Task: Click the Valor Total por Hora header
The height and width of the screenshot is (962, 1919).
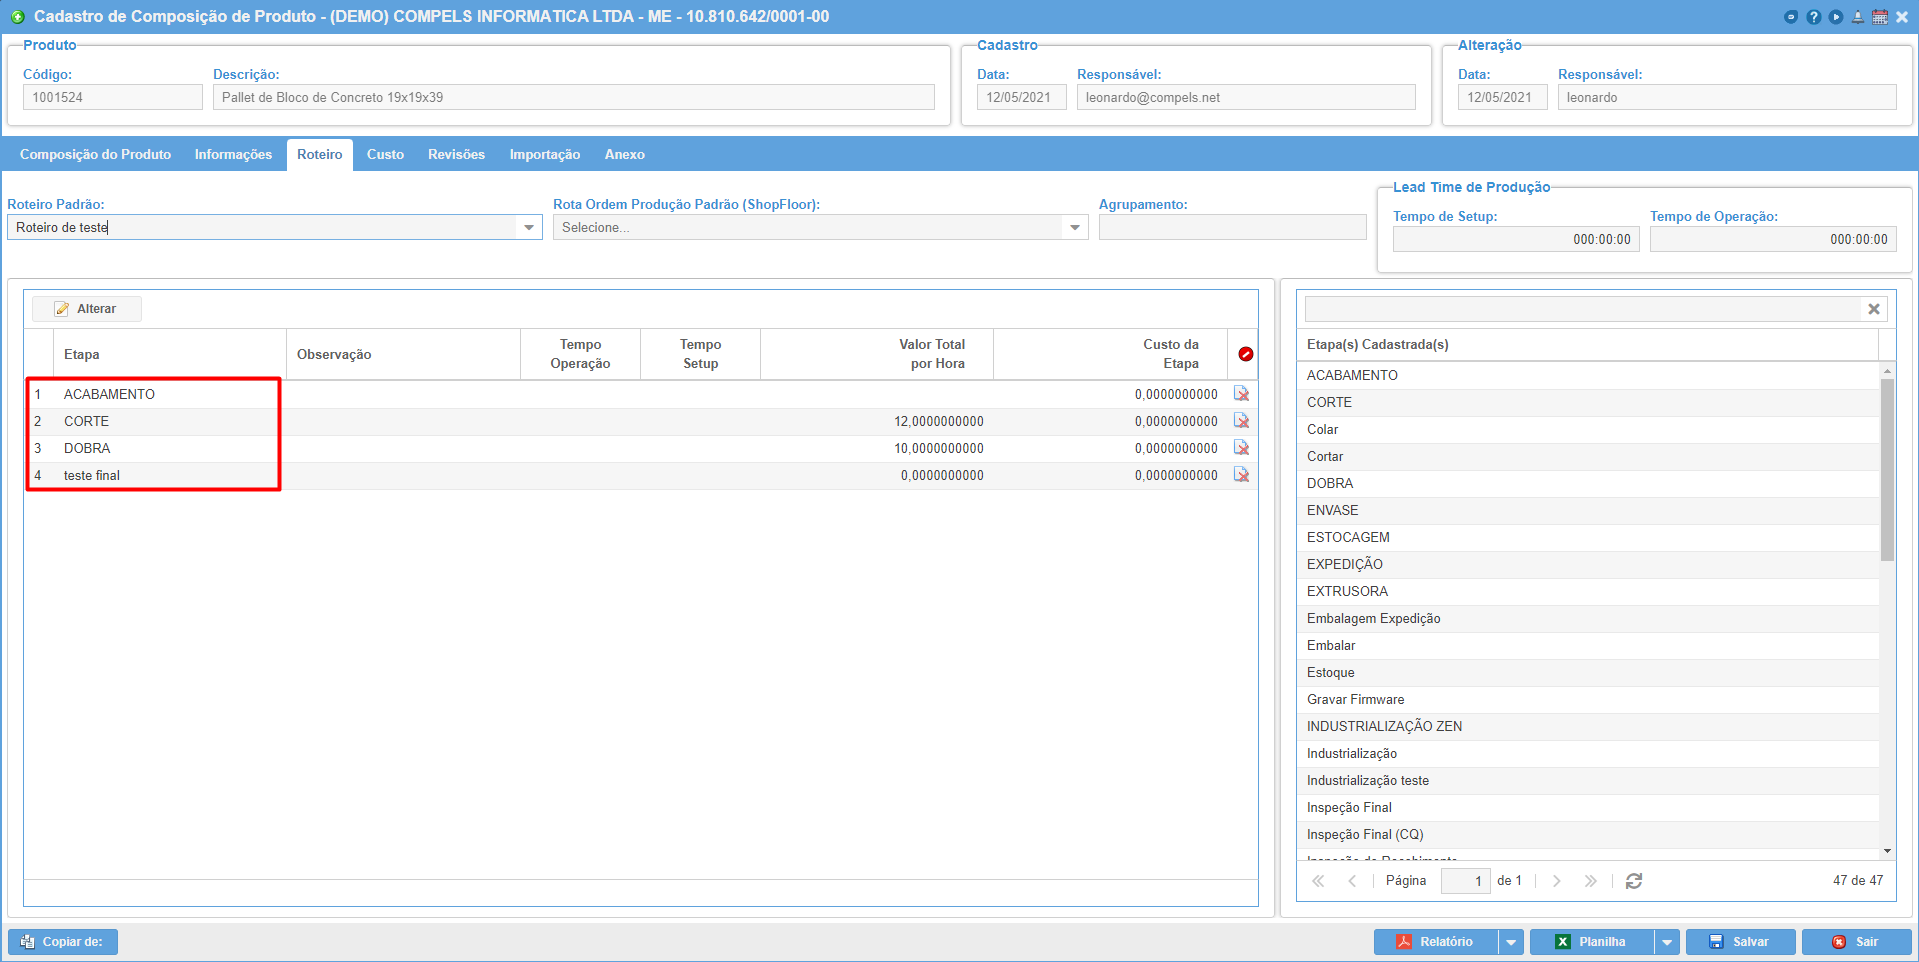Action: pyautogui.click(x=877, y=354)
